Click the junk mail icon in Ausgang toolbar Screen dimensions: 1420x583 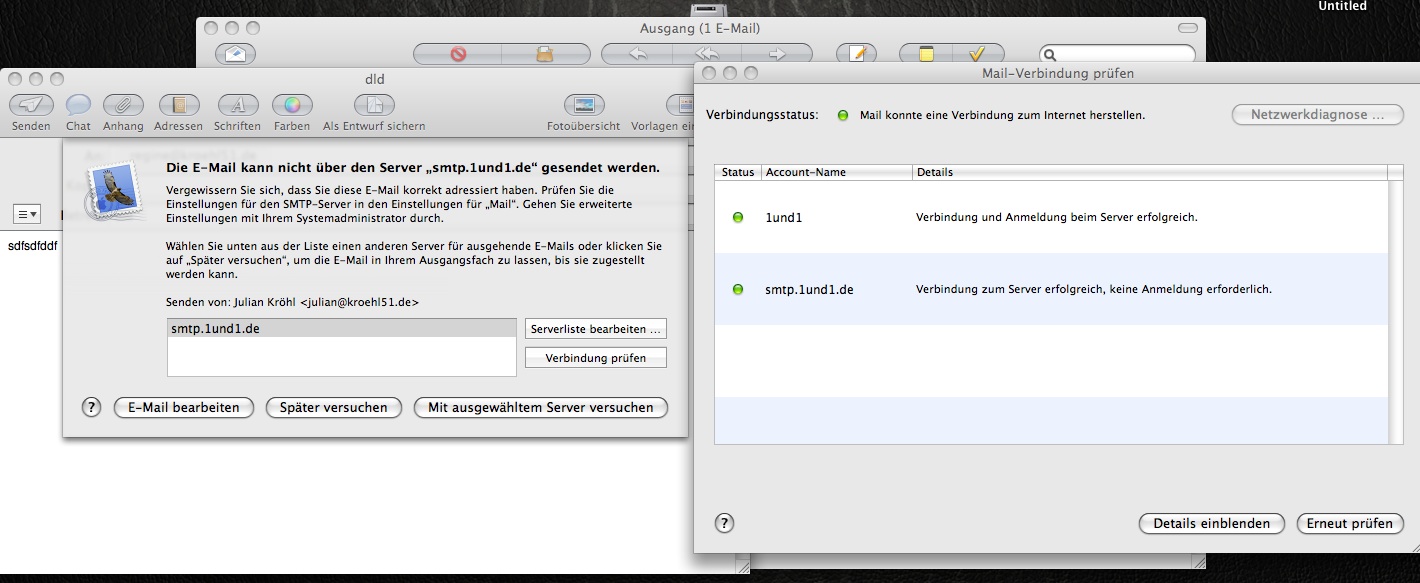click(545, 54)
